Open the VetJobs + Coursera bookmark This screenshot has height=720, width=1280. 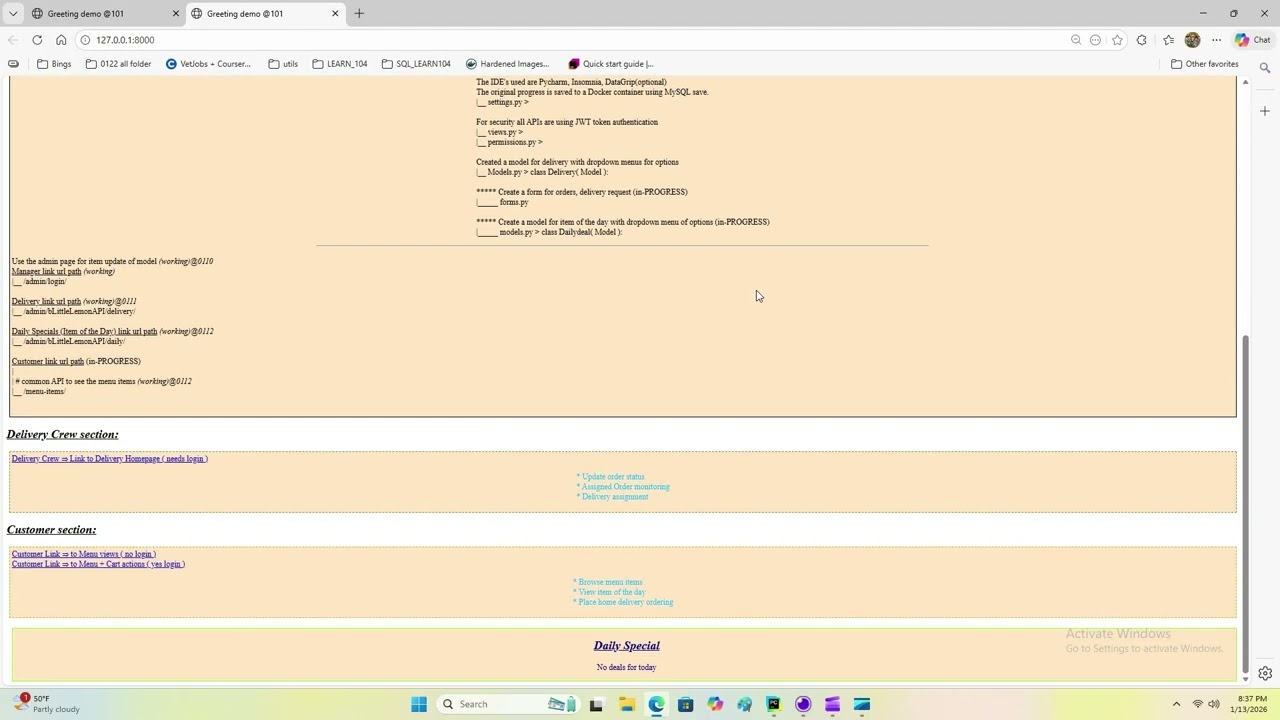coord(208,64)
